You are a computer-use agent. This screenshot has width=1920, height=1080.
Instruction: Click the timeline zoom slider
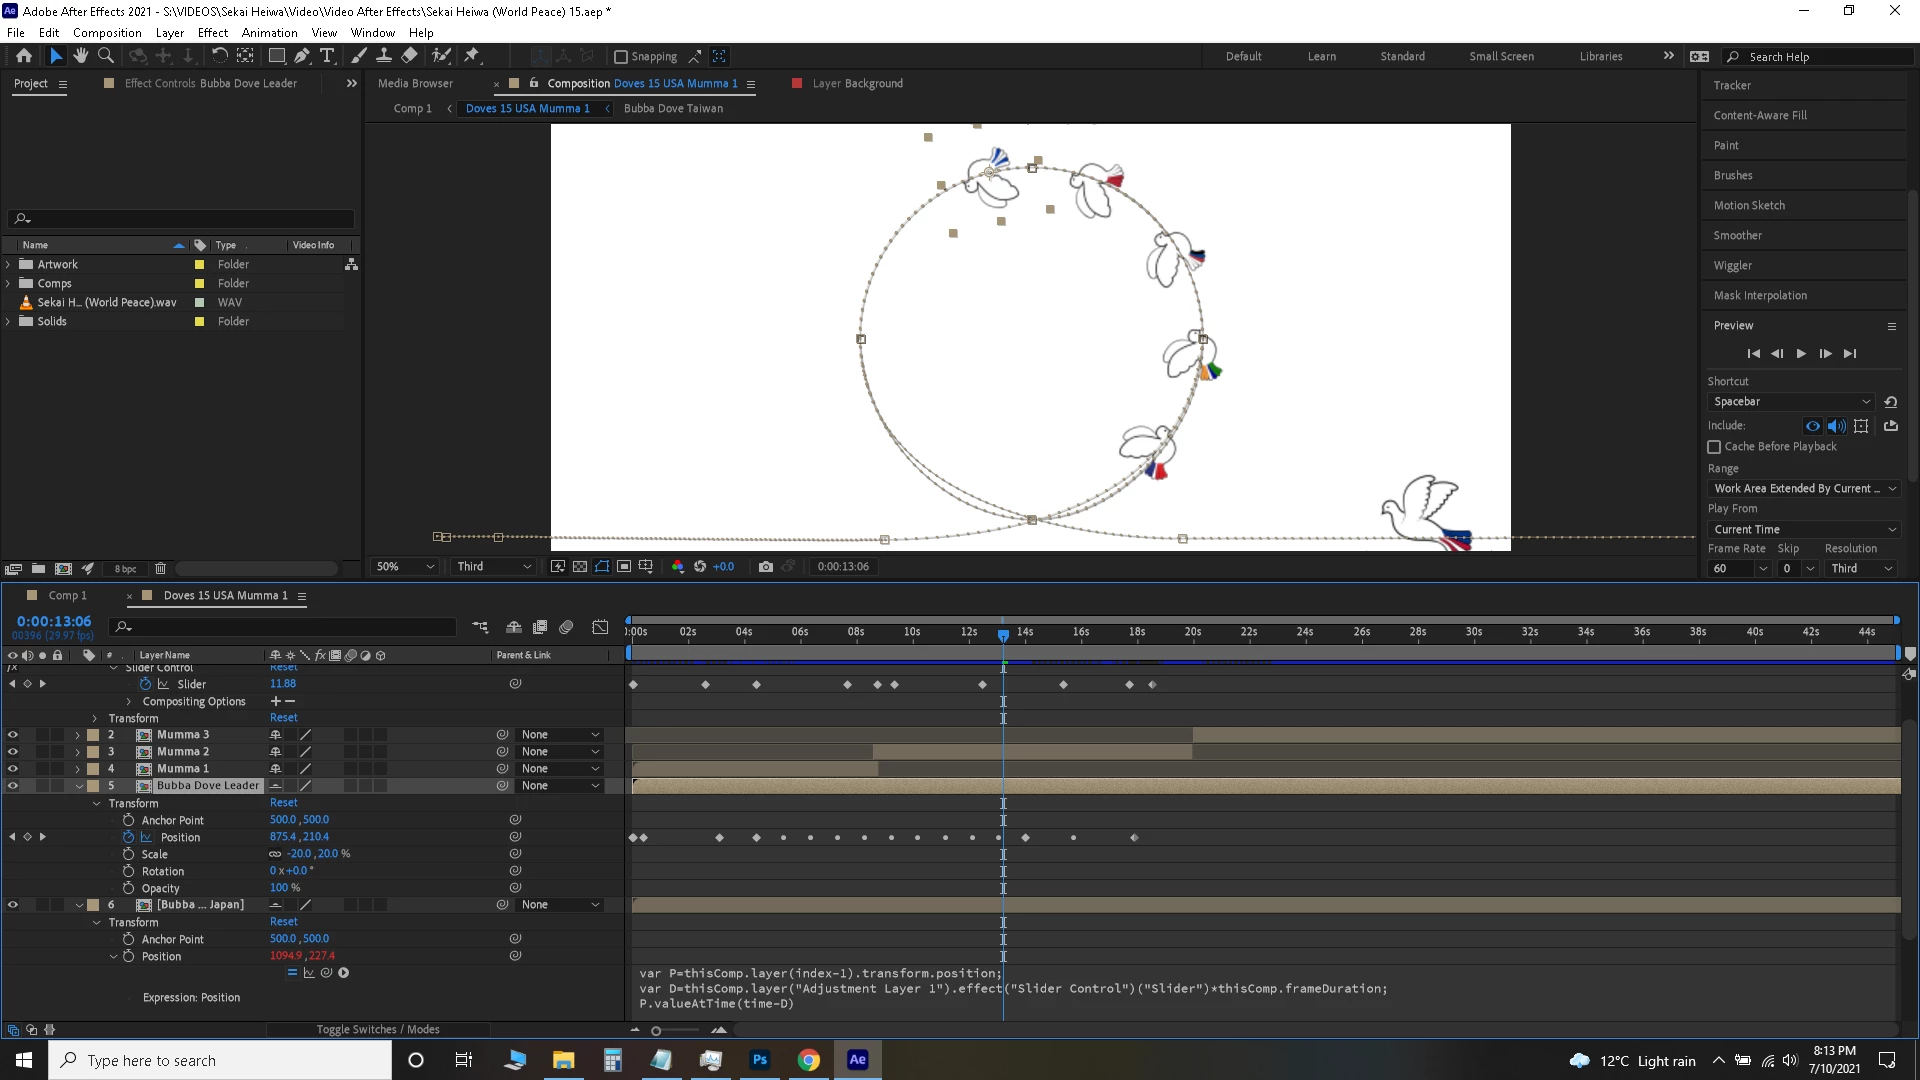coord(657,1030)
